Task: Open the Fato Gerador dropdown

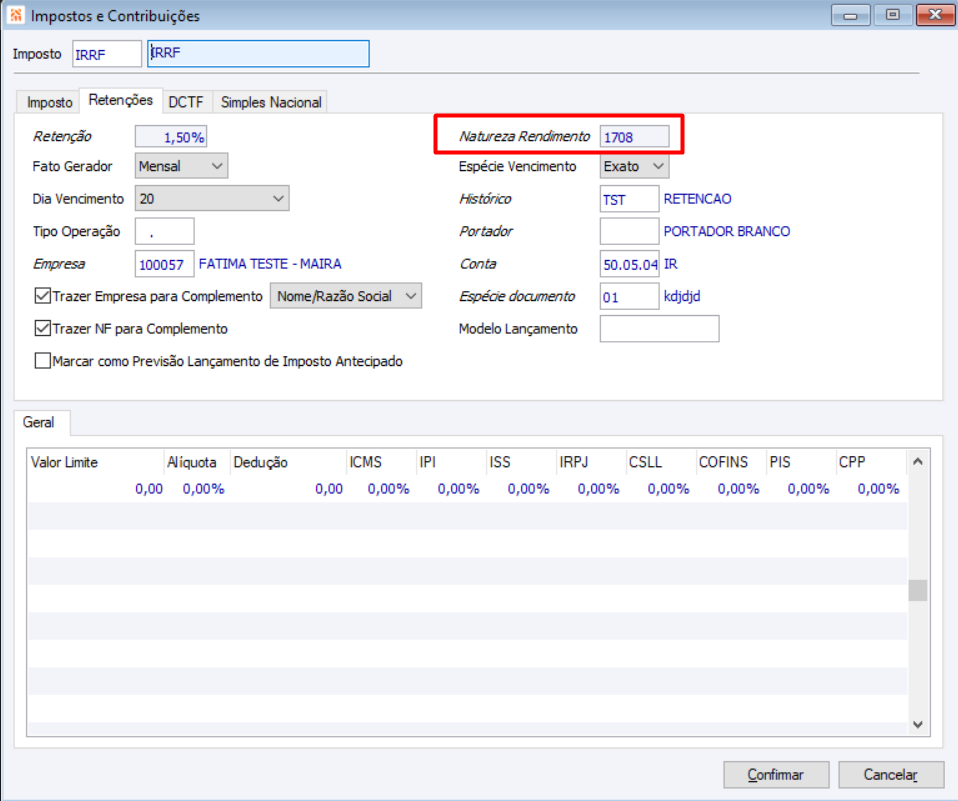Action: pyautogui.click(x=181, y=166)
